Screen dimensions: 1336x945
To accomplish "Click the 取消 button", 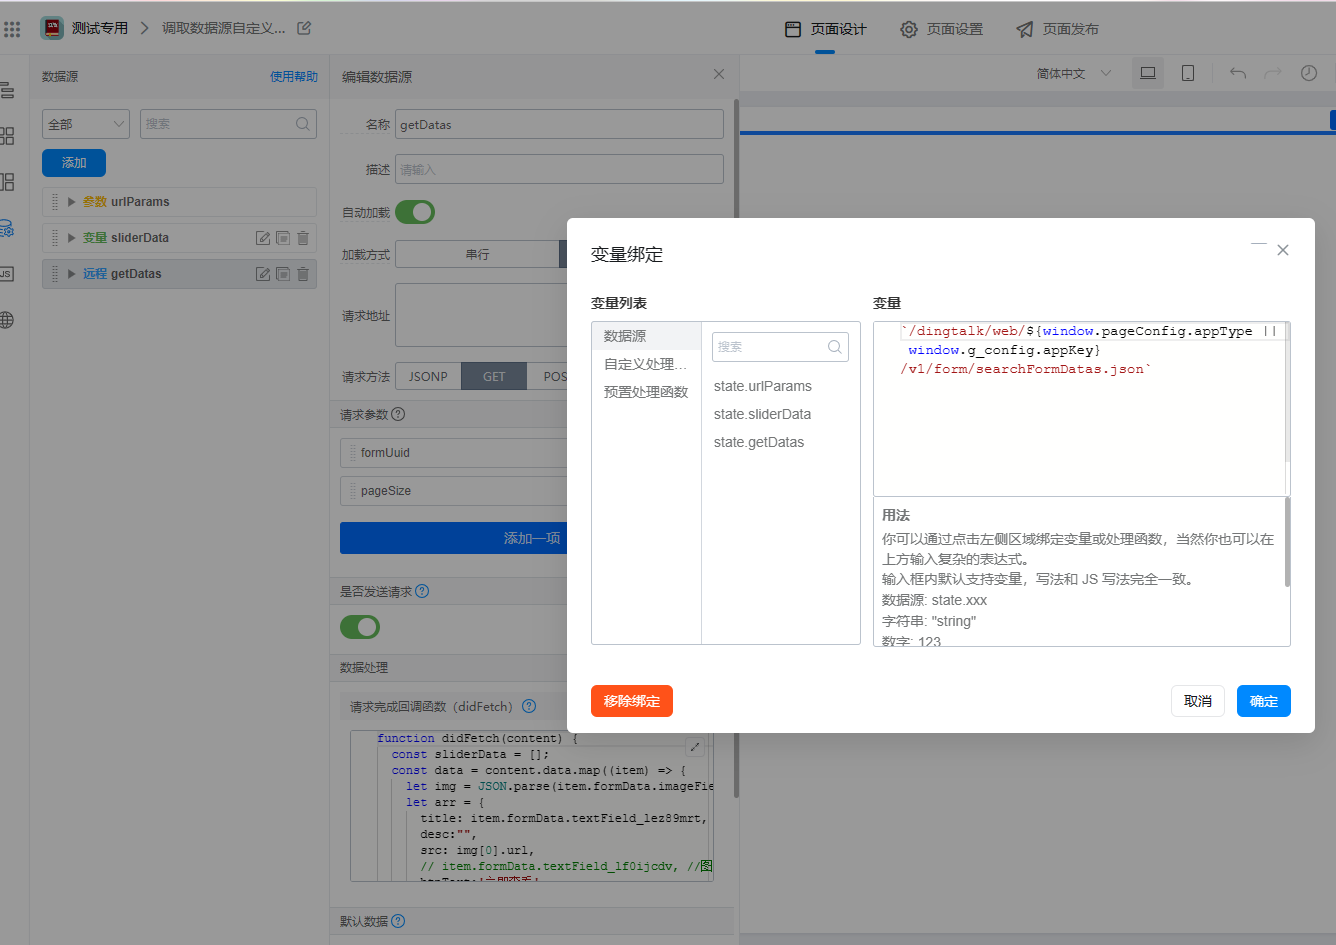I will (x=1198, y=701).
